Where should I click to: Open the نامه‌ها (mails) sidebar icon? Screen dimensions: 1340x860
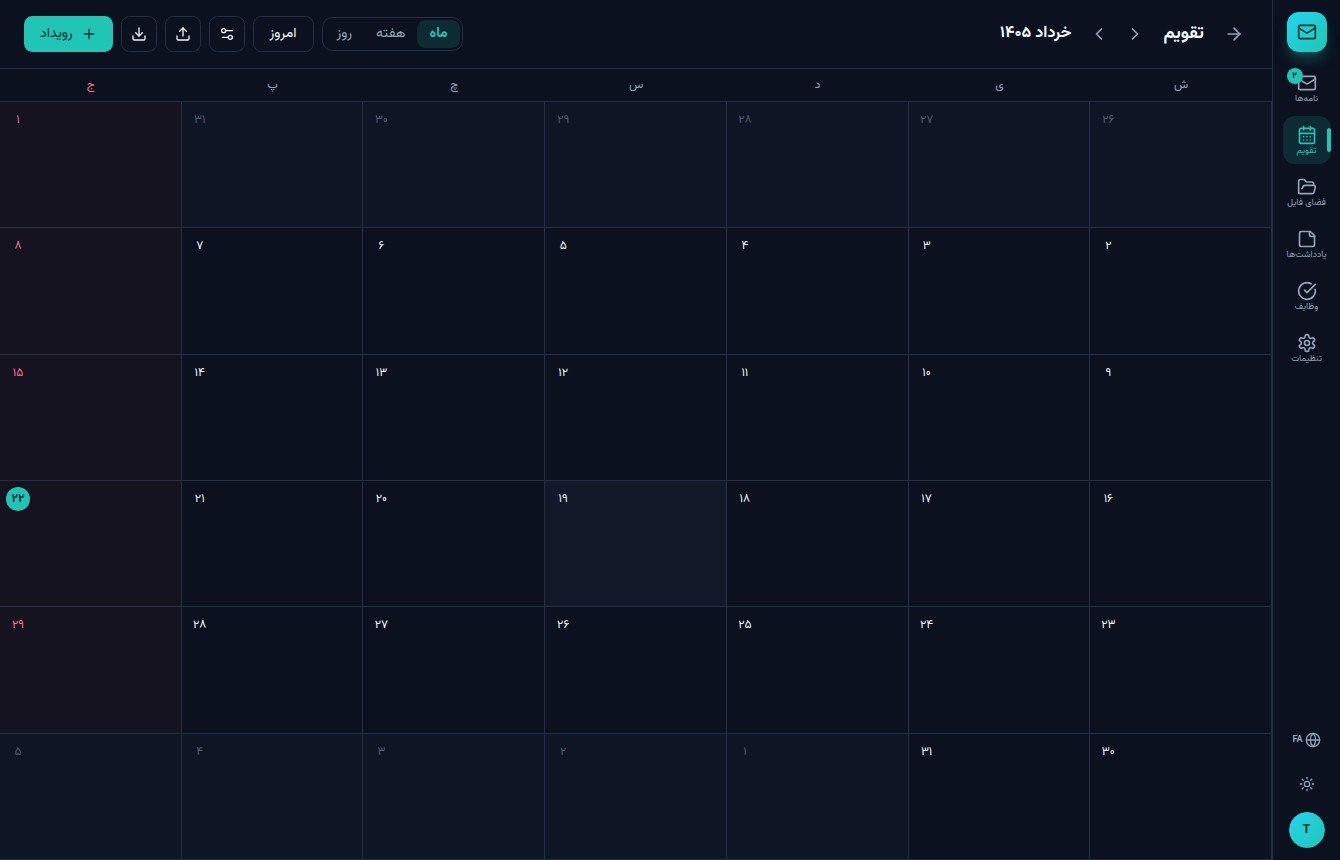pyautogui.click(x=1306, y=87)
